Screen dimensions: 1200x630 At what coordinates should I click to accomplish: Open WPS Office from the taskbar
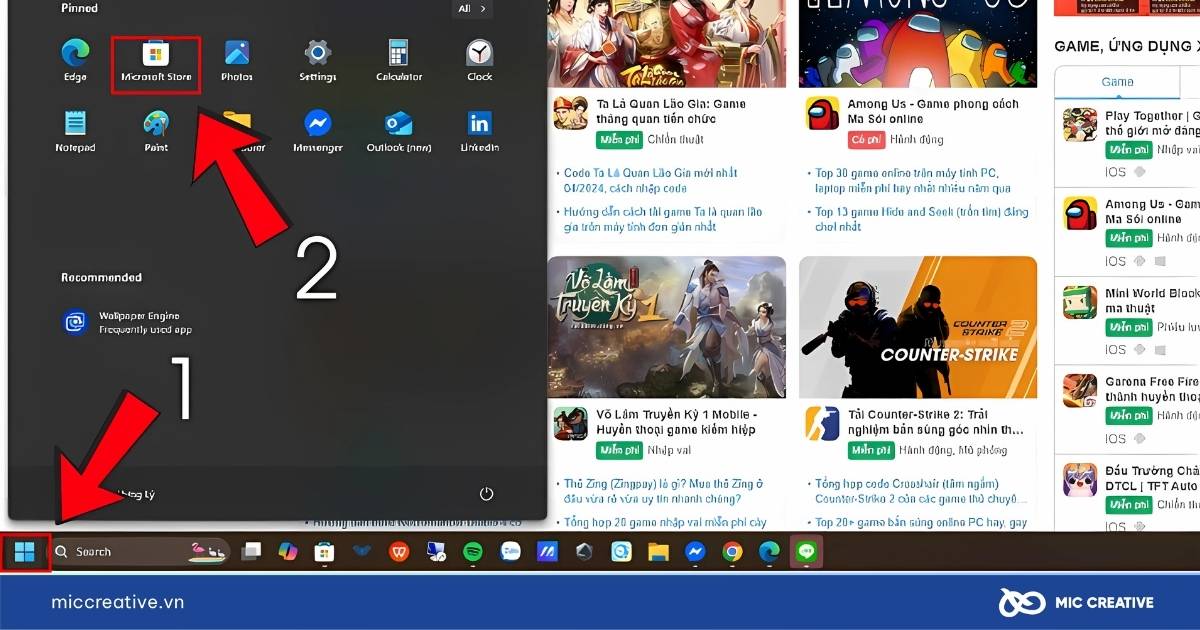coord(399,552)
